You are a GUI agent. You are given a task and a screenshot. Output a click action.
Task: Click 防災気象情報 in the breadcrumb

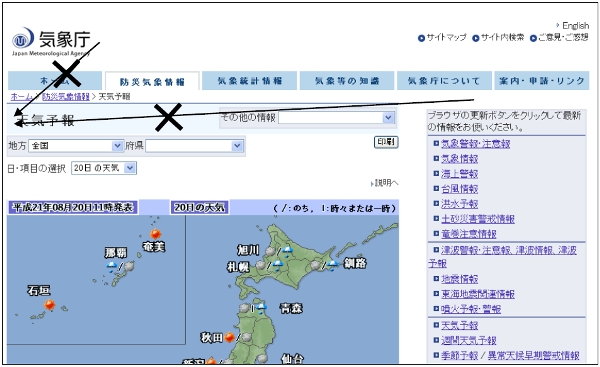click(66, 96)
